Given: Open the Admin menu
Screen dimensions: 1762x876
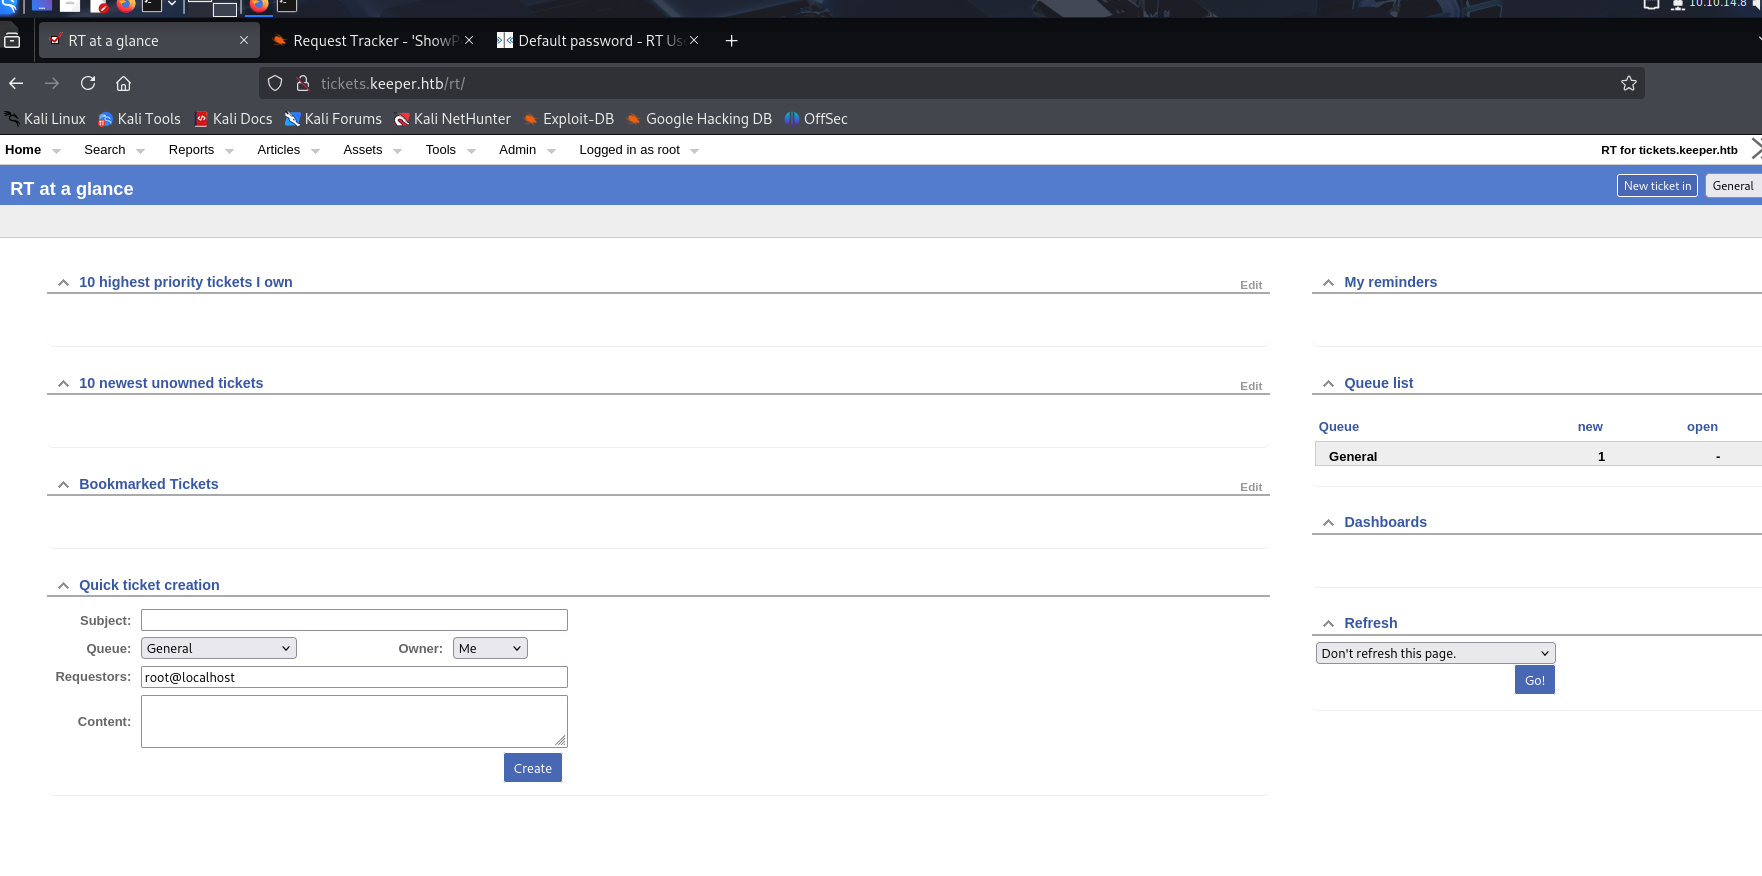Looking at the screenshot, I should [518, 150].
